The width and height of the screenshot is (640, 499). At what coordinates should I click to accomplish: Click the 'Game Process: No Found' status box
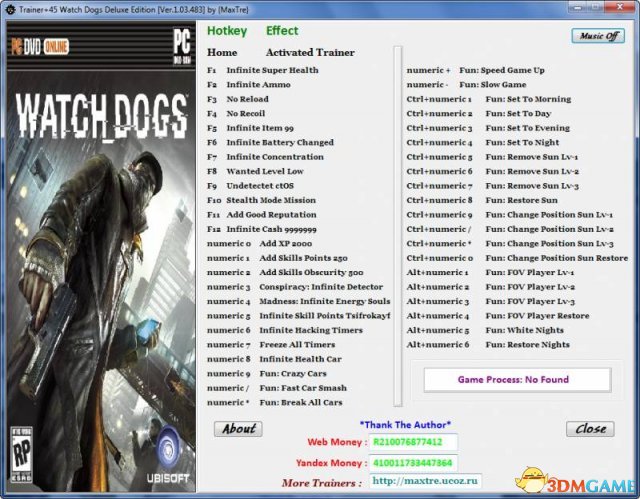[517, 380]
